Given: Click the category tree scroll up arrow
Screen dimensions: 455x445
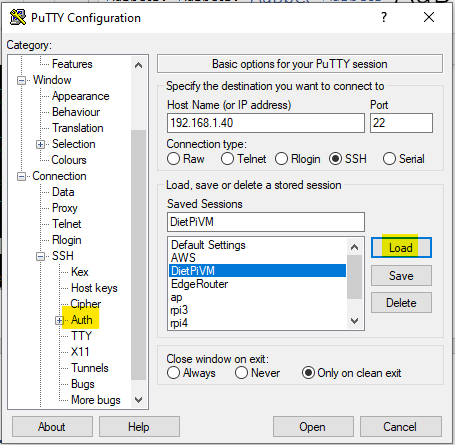Looking at the screenshot, I should [x=138, y=65].
